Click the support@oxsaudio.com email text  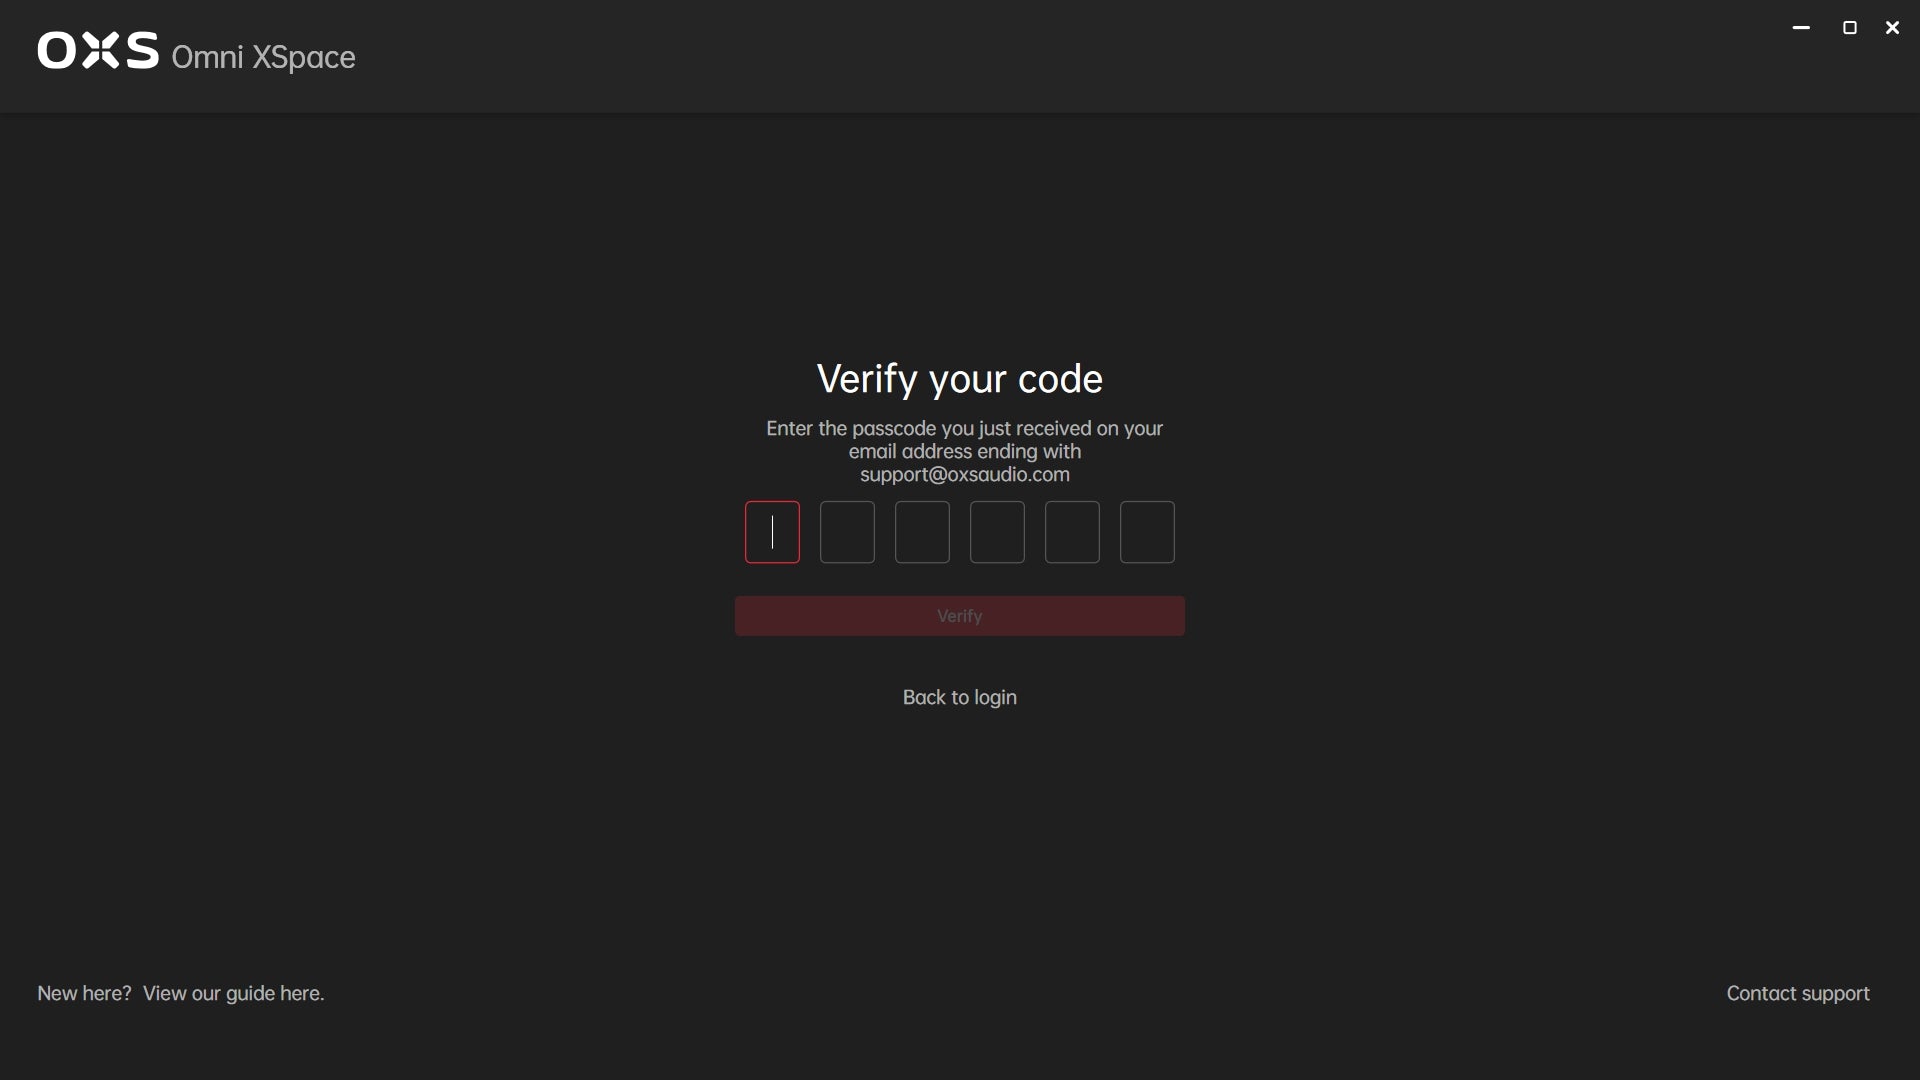click(964, 475)
